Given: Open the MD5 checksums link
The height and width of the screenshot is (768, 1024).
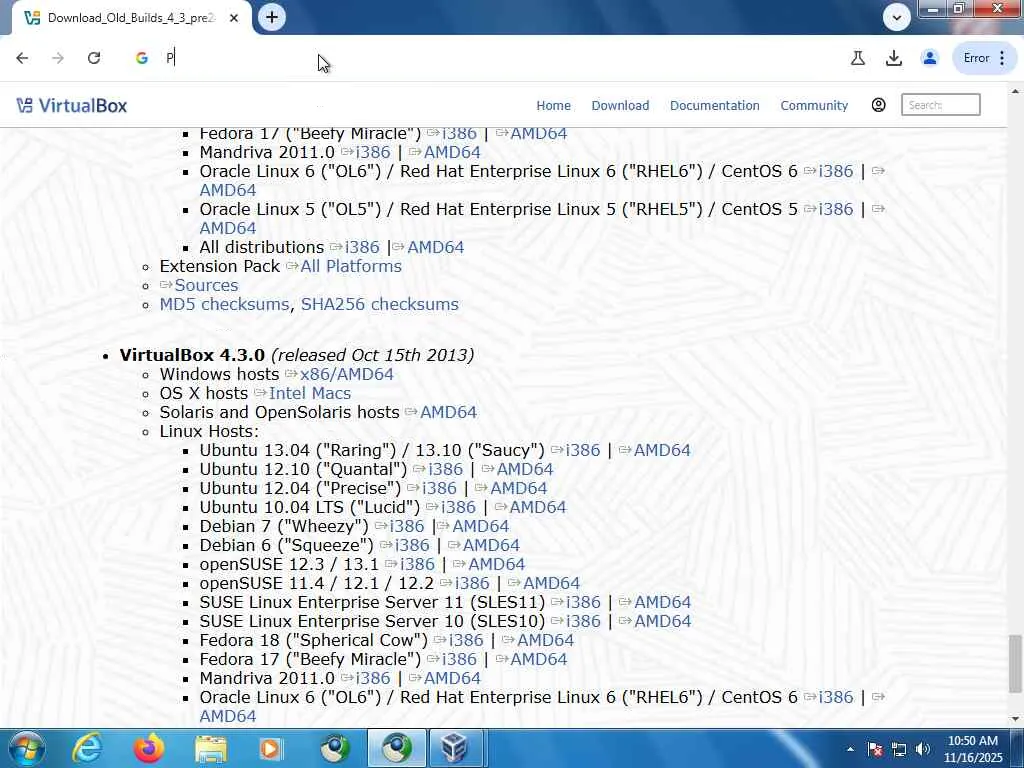Looking at the screenshot, I should coord(224,304).
